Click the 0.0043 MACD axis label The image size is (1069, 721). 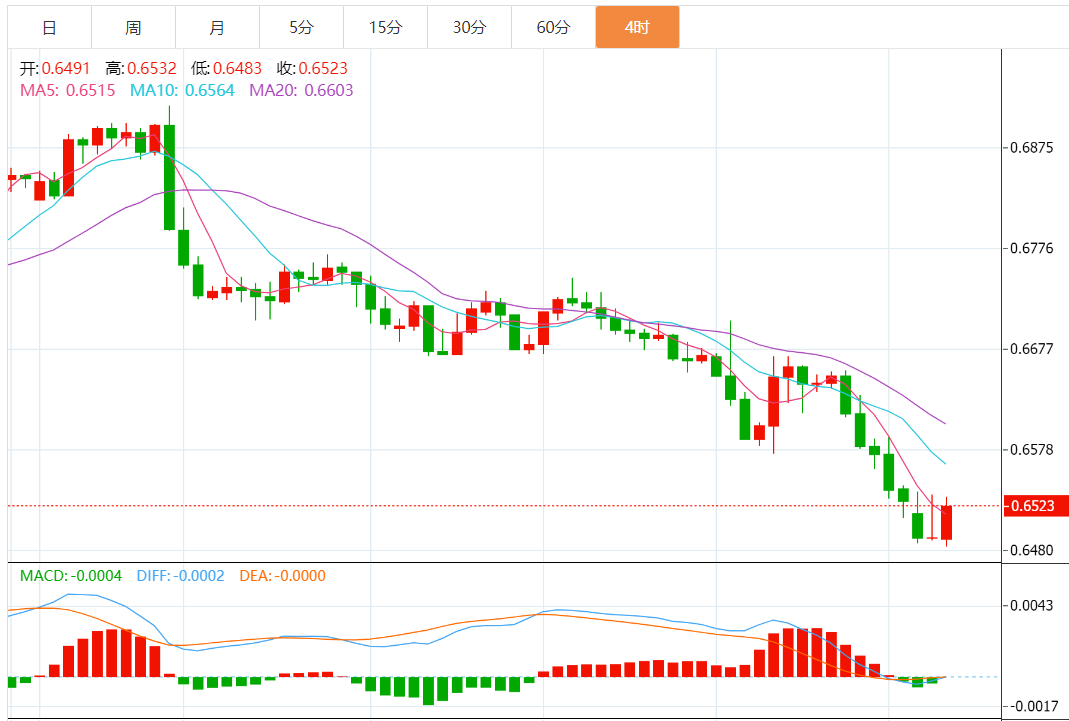point(1030,605)
